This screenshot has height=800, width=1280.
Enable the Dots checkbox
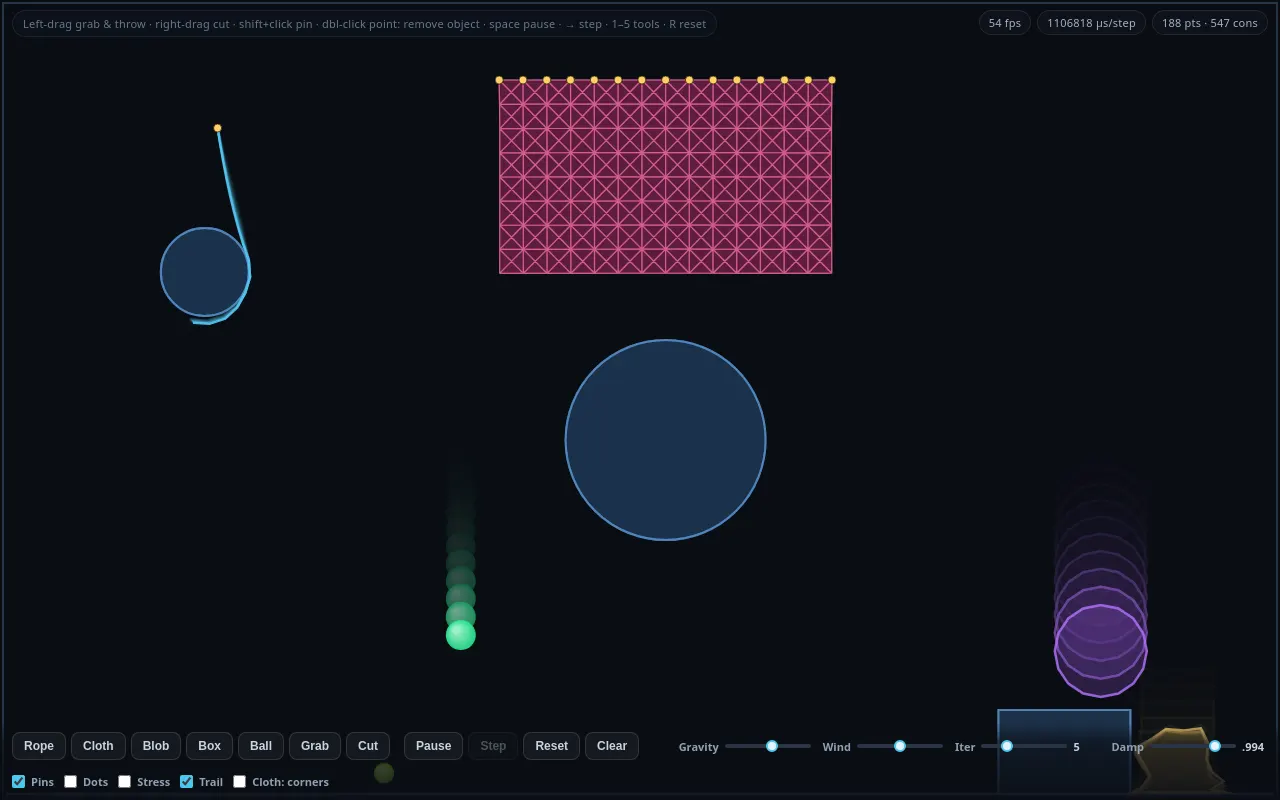coord(71,782)
